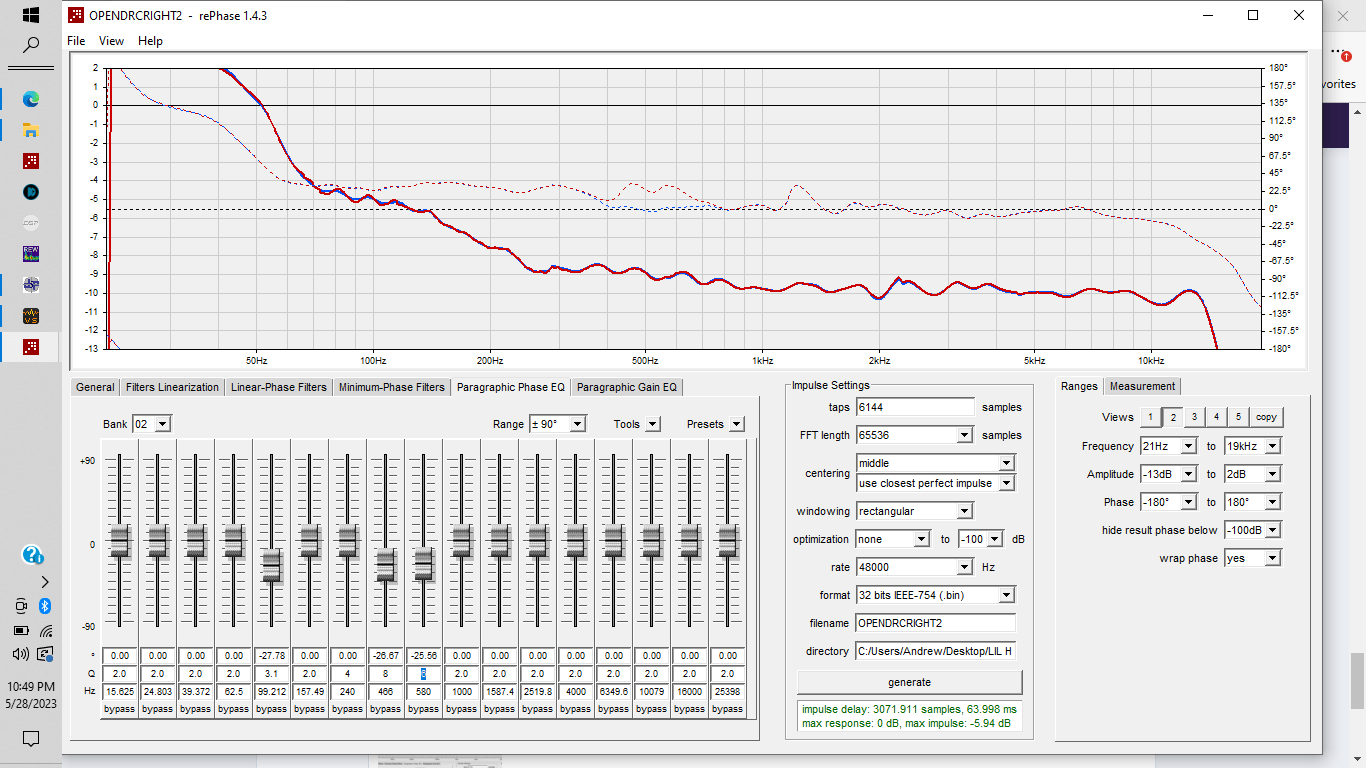1366x768 pixels.
Task: Open the battery status tray icon
Action: point(20,631)
